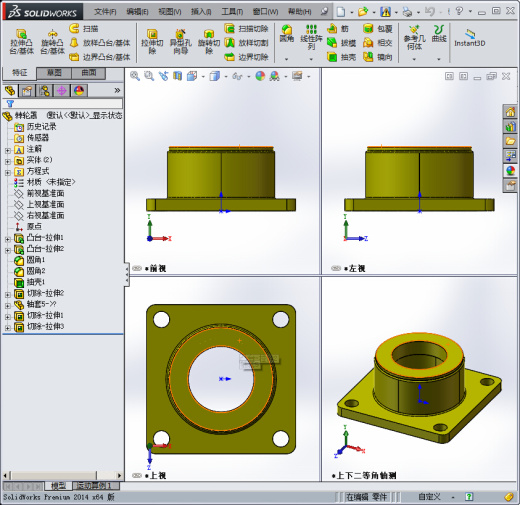520x505 pixels.
Task: Click the feature tree filter input field
Action: [x=62, y=104]
